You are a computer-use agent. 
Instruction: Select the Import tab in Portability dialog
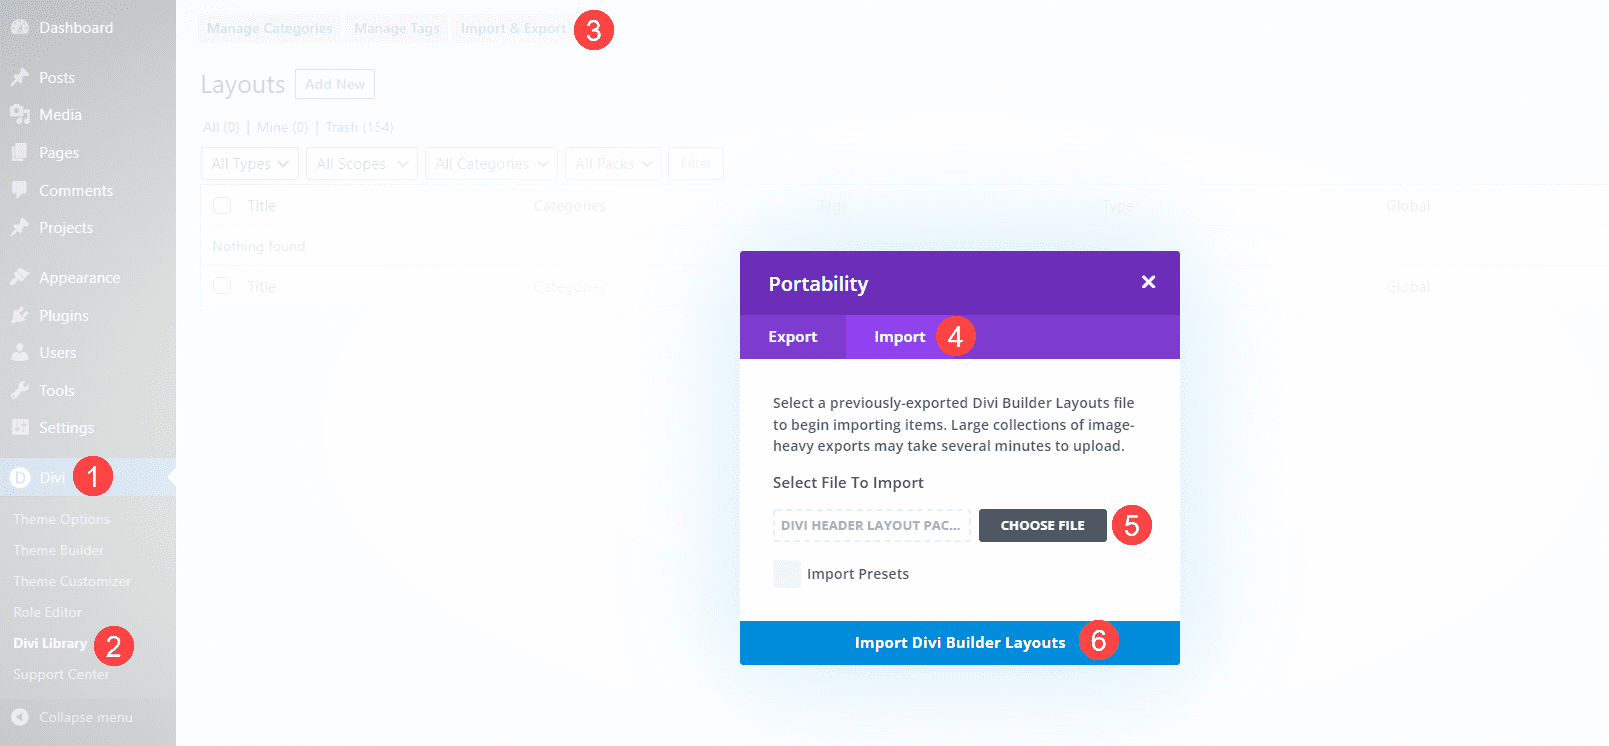[899, 336]
